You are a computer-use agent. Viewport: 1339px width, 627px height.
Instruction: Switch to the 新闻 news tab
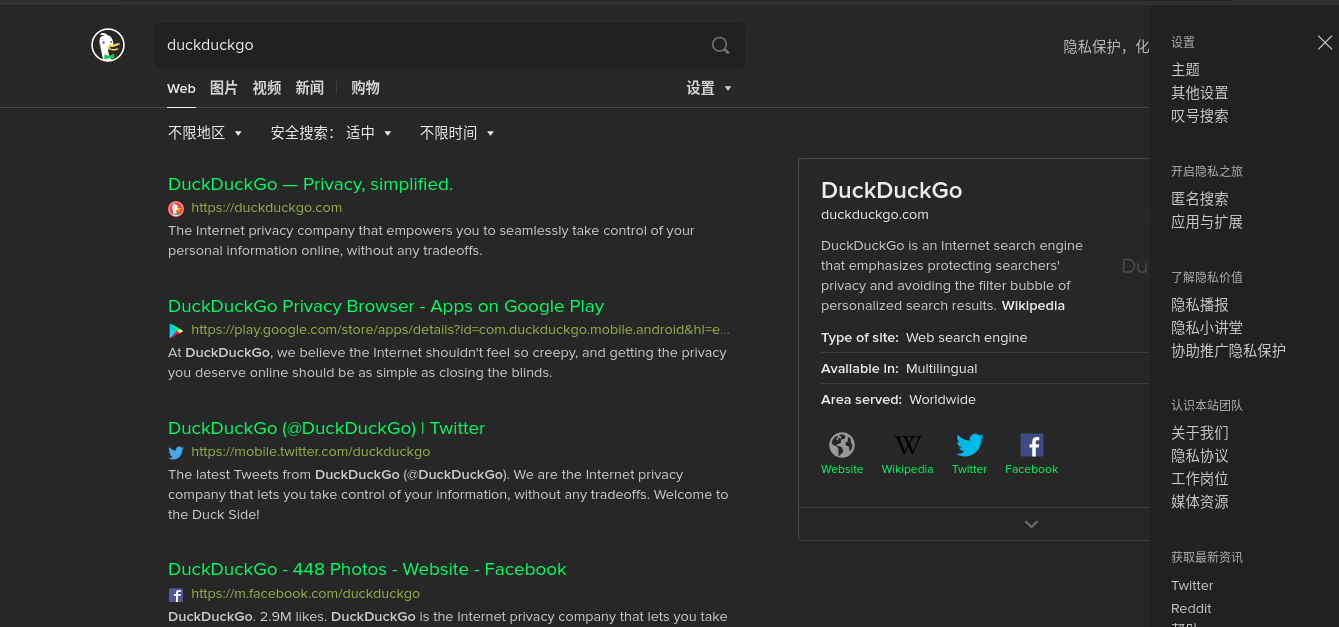pyautogui.click(x=309, y=88)
